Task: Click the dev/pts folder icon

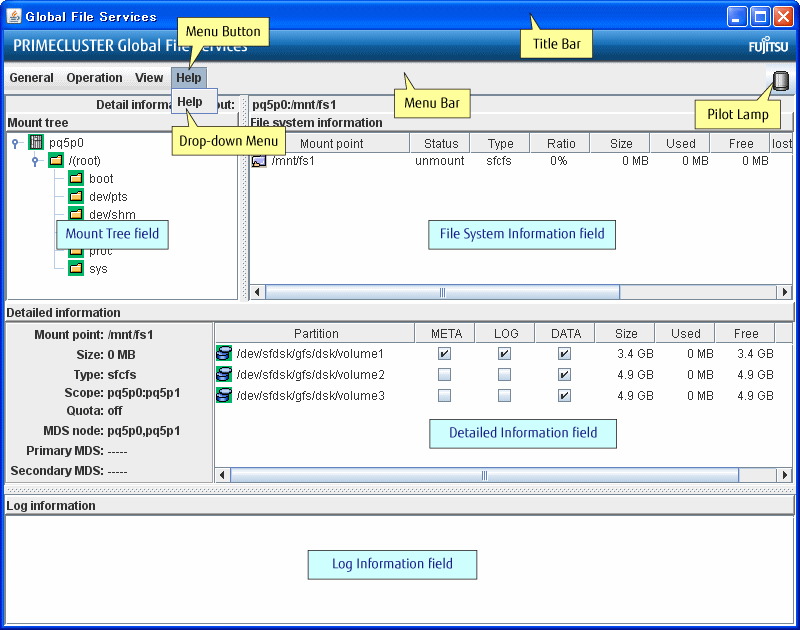Action: click(76, 196)
